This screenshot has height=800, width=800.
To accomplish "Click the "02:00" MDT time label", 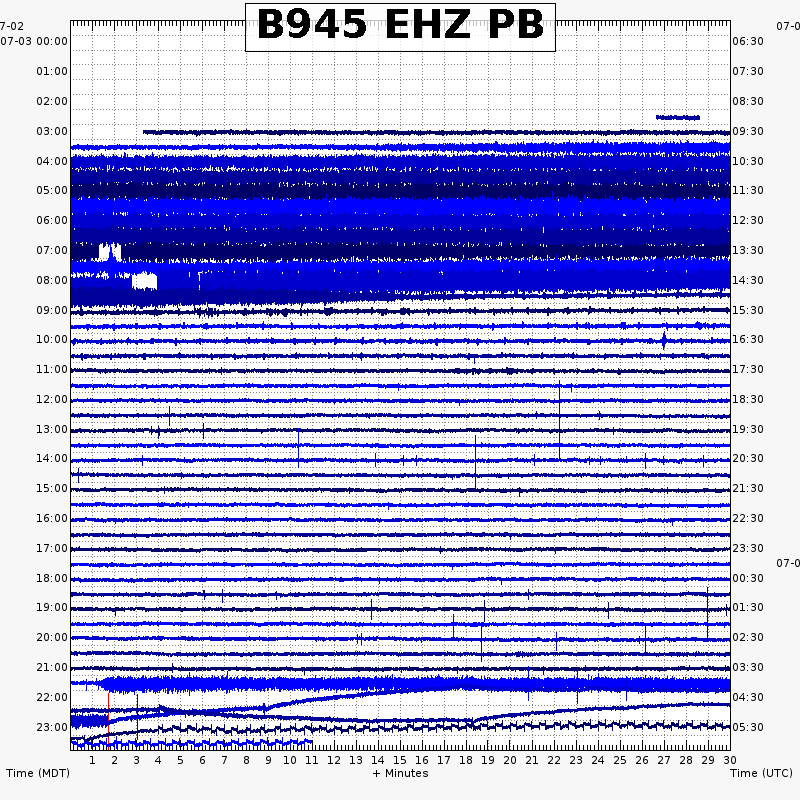I will [x=52, y=102].
